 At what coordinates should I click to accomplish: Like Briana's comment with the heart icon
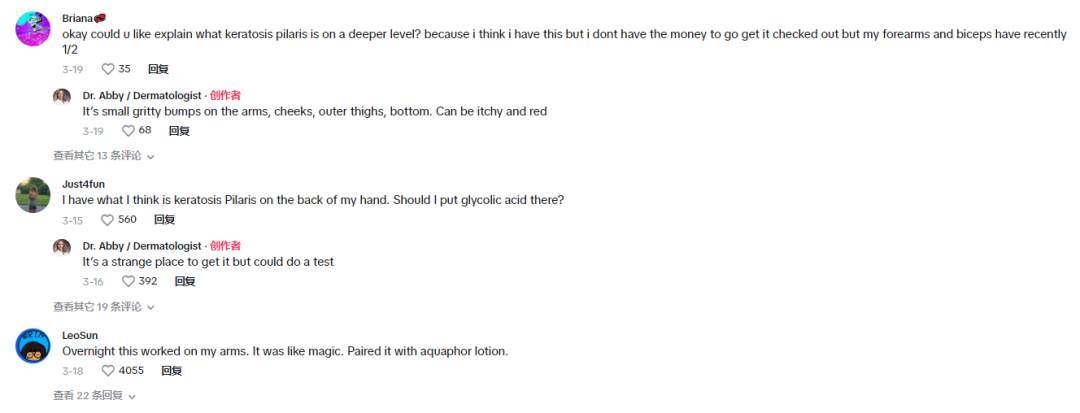[x=108, y=69]
